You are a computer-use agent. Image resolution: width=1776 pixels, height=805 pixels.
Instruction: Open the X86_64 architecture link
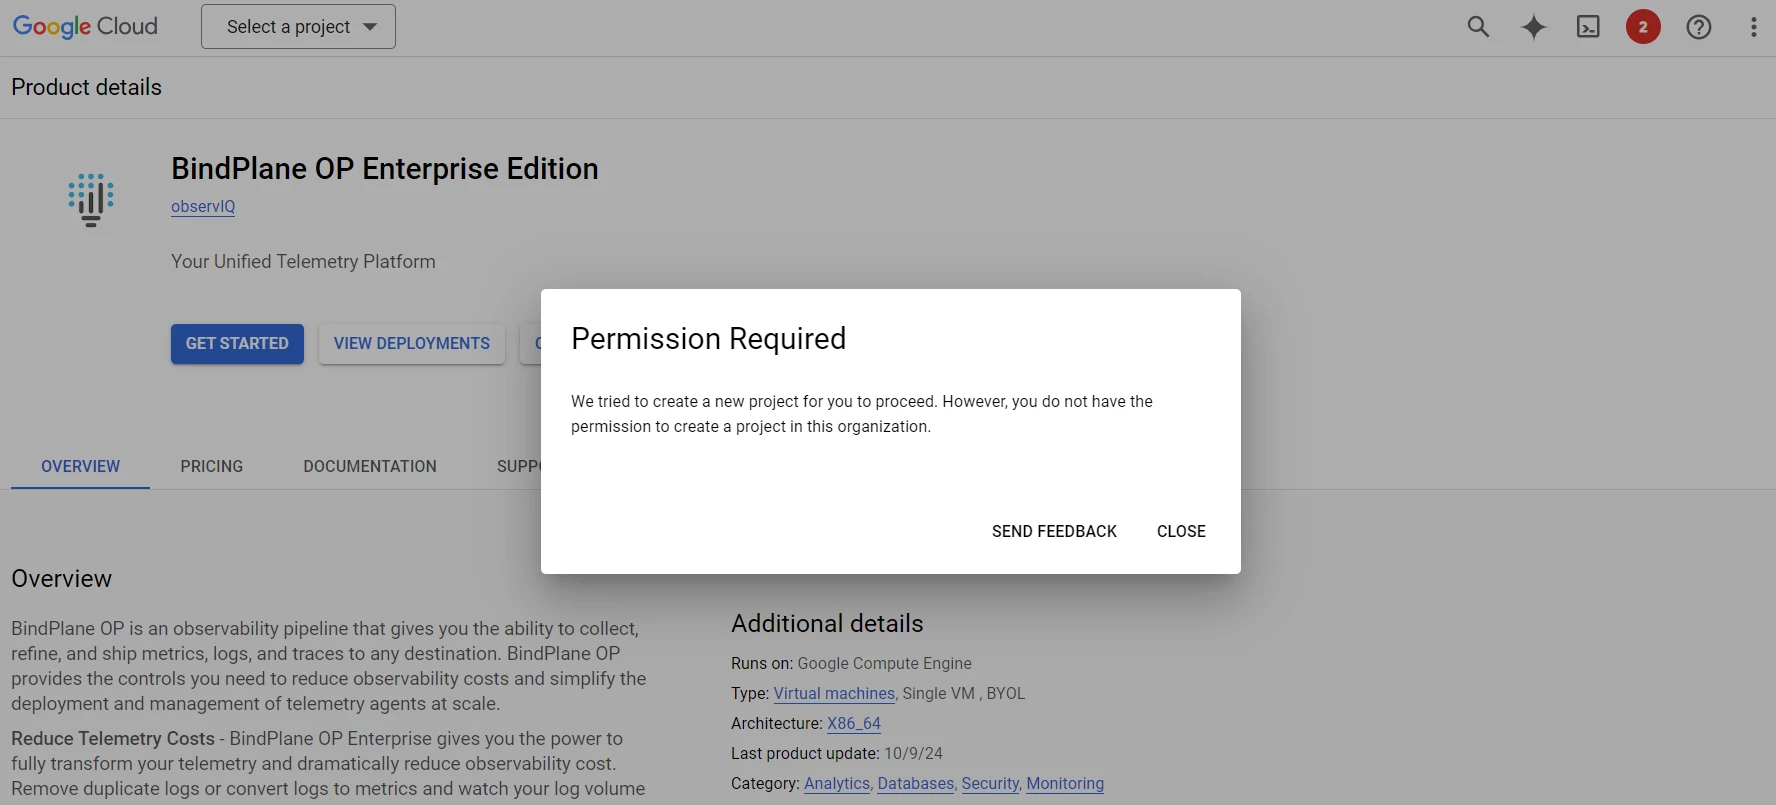(x=854, y=723)
